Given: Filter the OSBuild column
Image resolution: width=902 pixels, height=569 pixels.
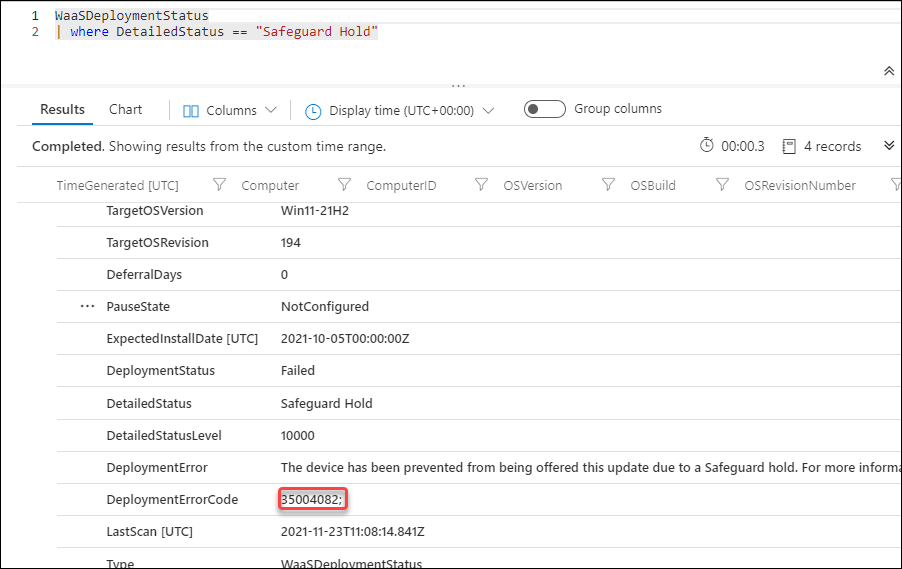Looking at the screenshot, I should (x=722, y=185).
